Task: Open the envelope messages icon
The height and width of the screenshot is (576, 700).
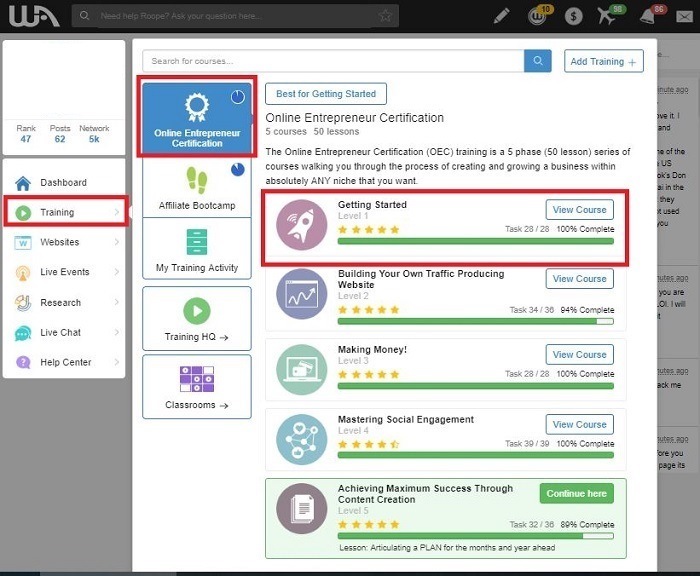Action: click(x=684, y=17)
